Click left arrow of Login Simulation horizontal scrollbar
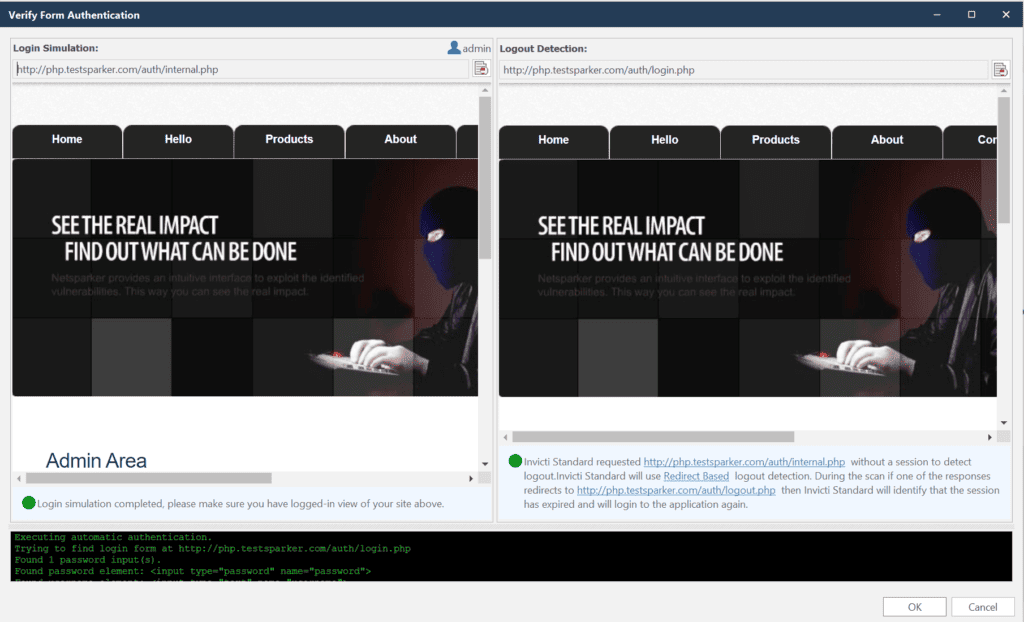 coord(19,478)
